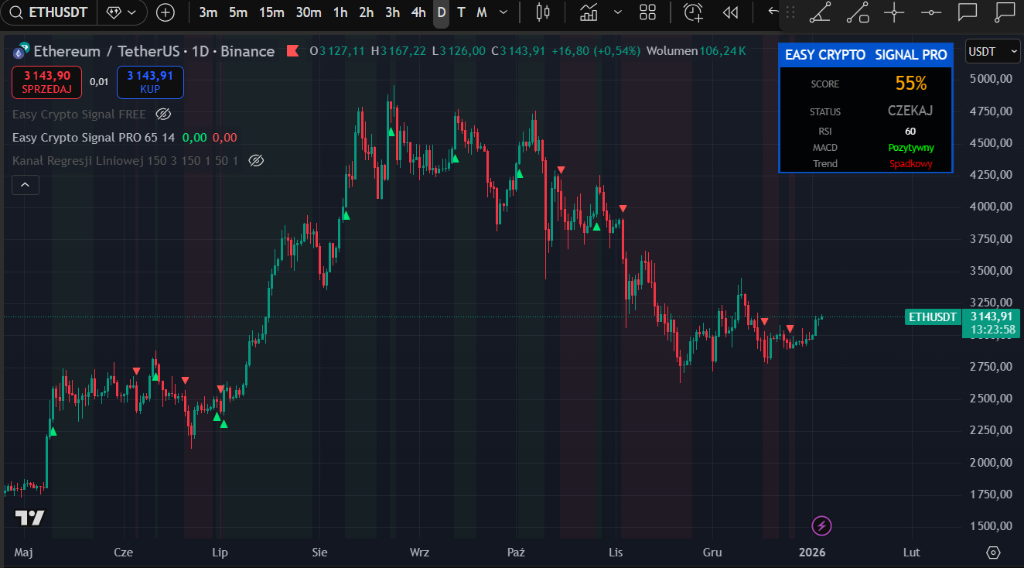Screen dimensions: 1024x568
Task: Click the red flag marker icon
Action: [293, 51]
